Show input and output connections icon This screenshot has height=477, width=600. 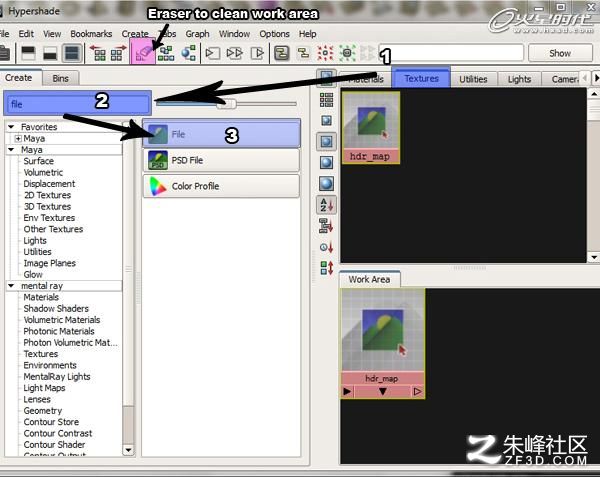(235, 53)
